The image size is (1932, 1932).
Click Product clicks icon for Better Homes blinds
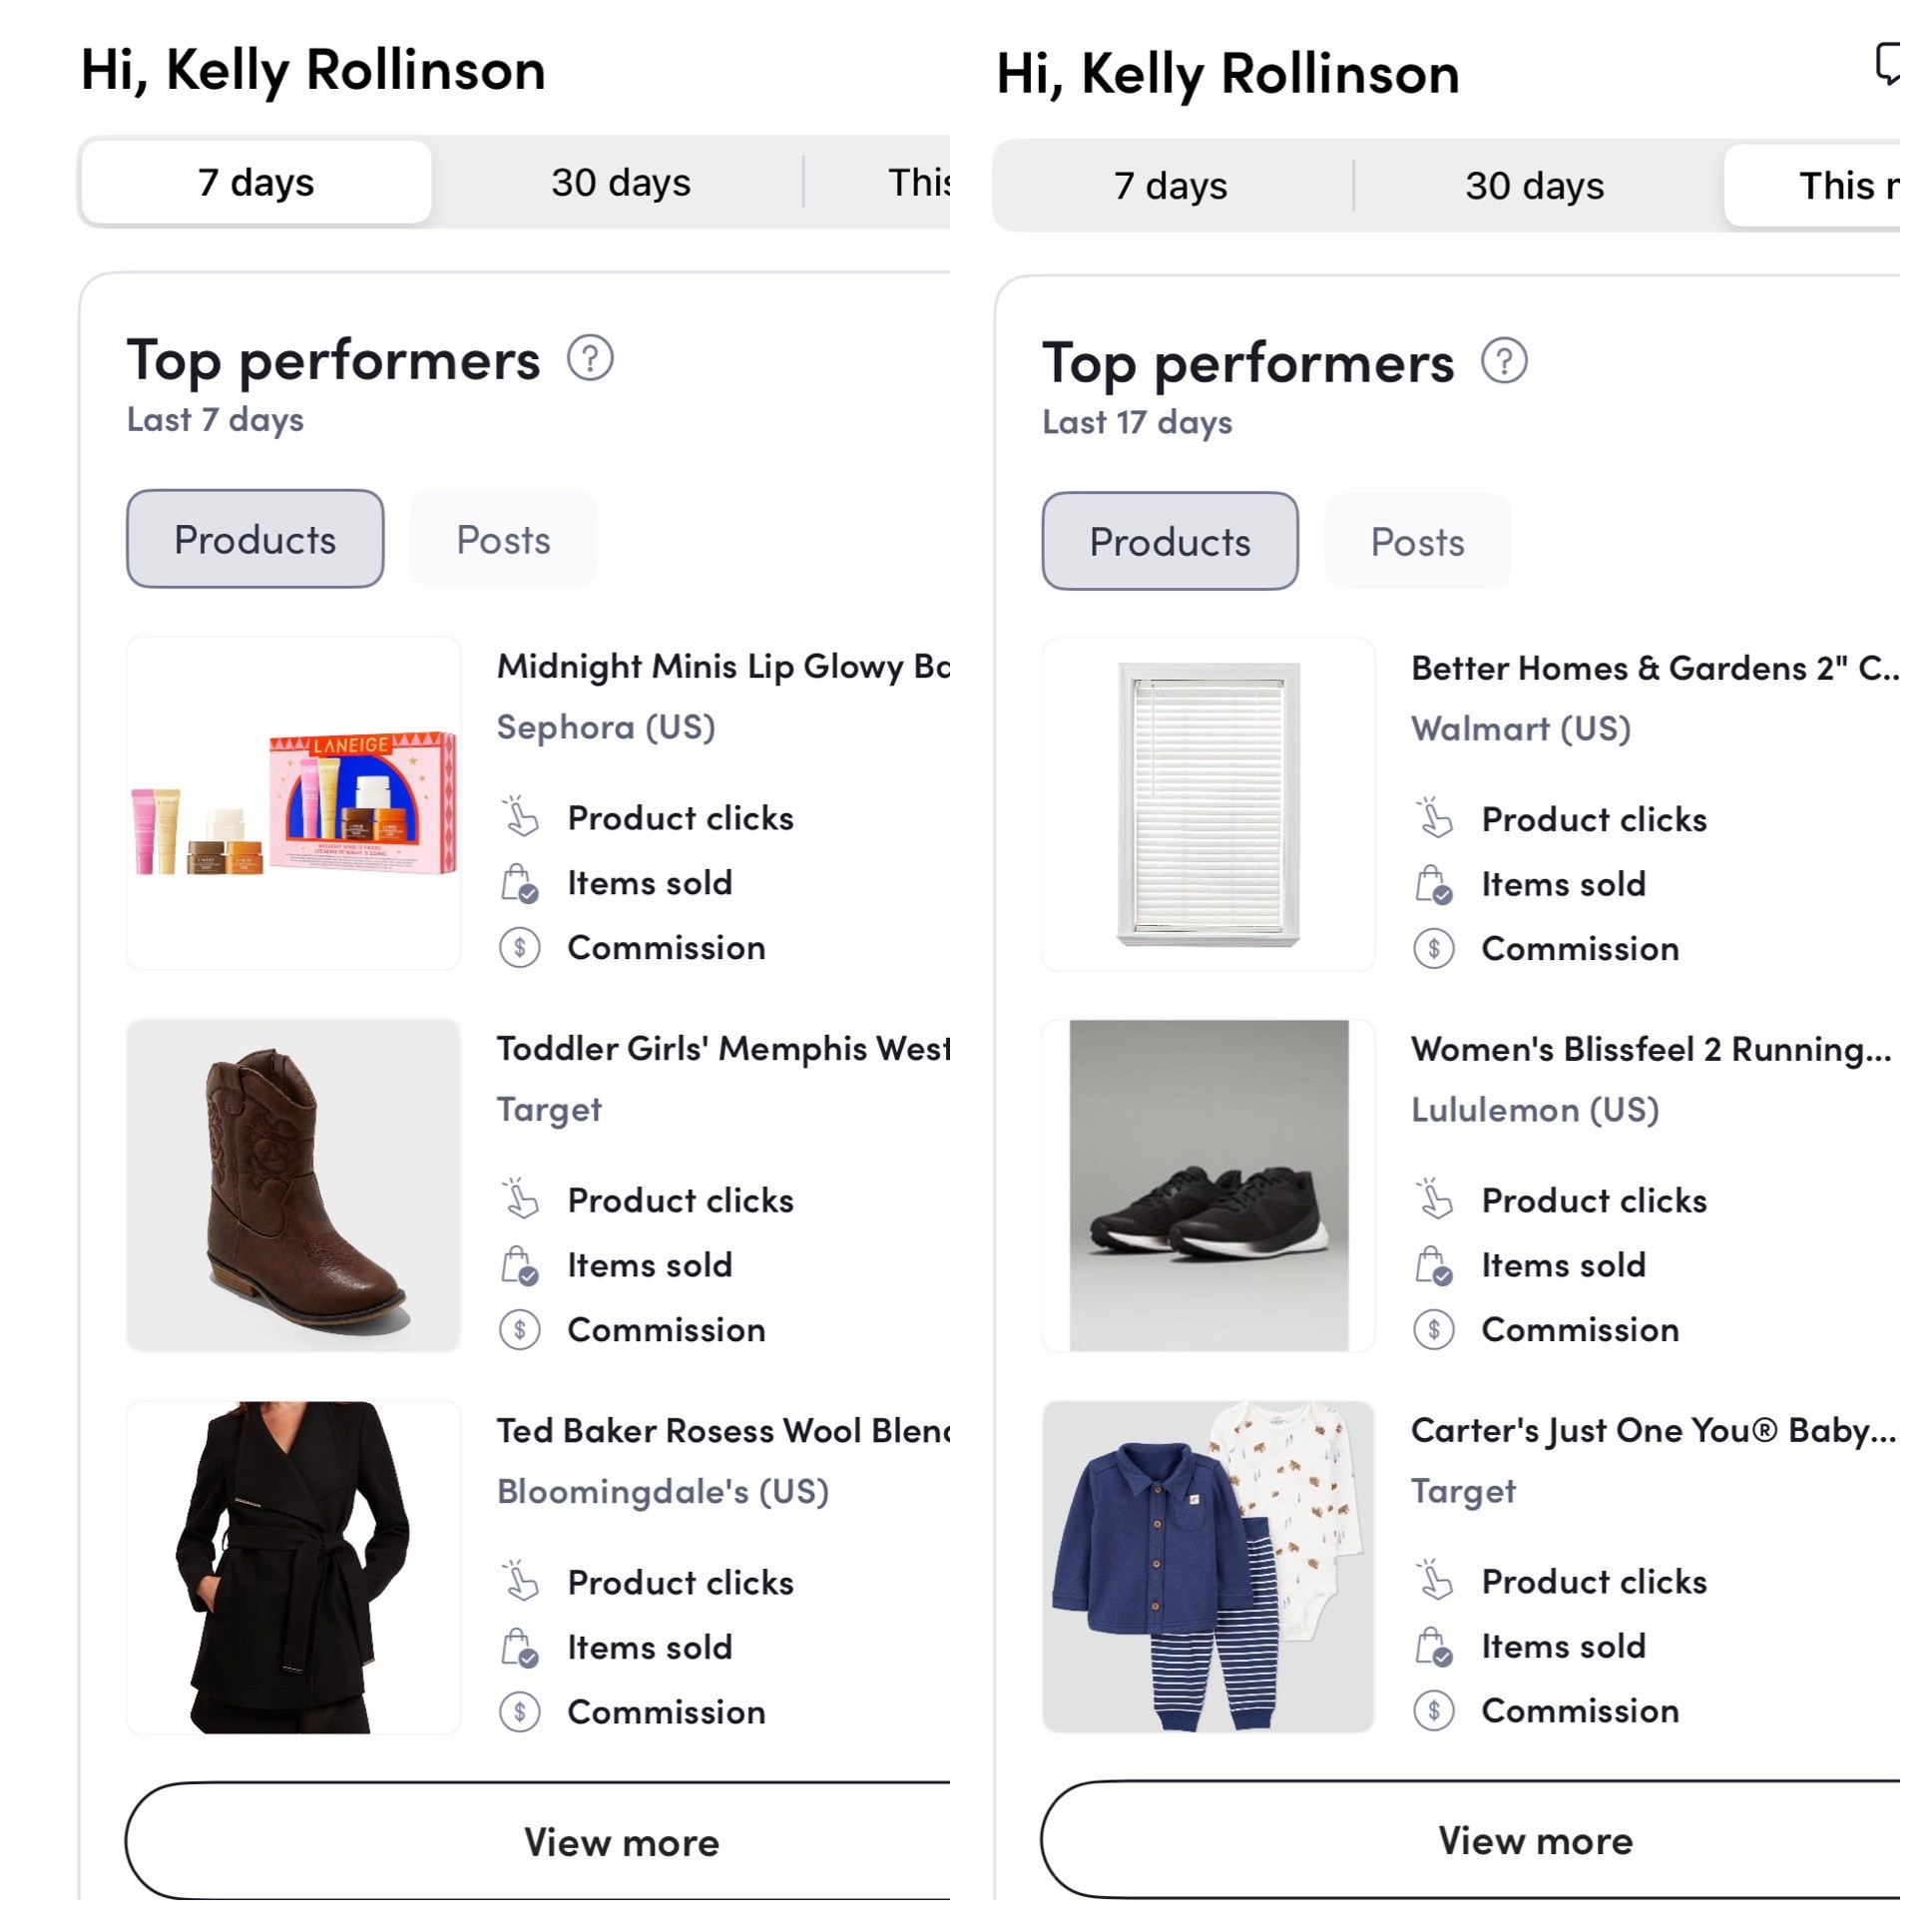pos(1434,818)
